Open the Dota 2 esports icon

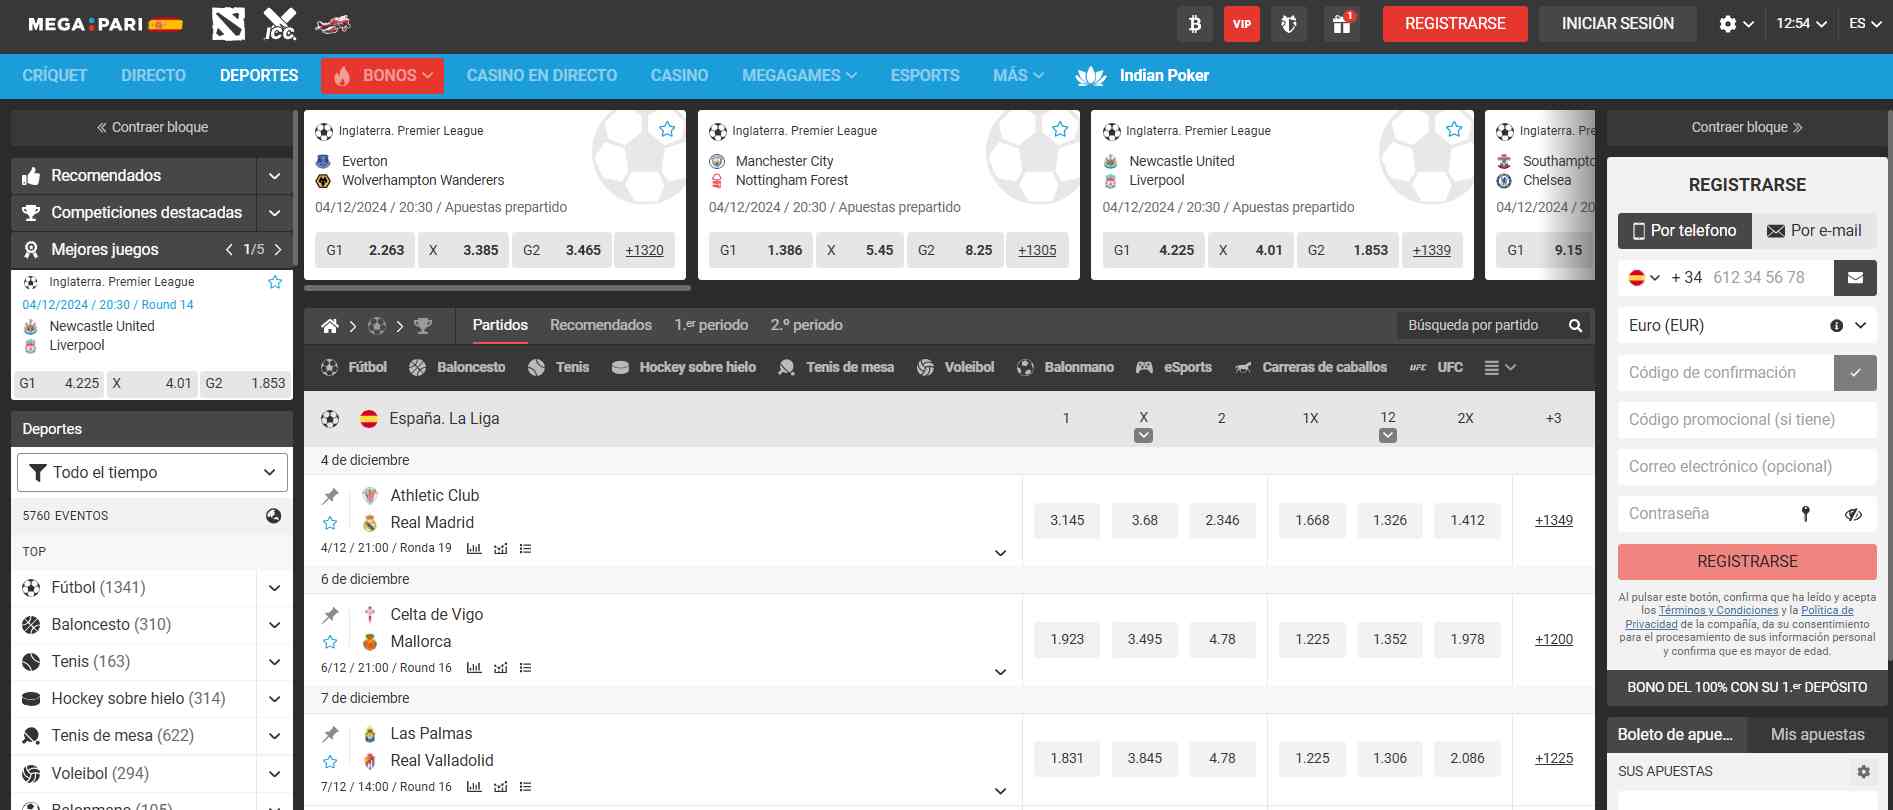pos(228,24)
